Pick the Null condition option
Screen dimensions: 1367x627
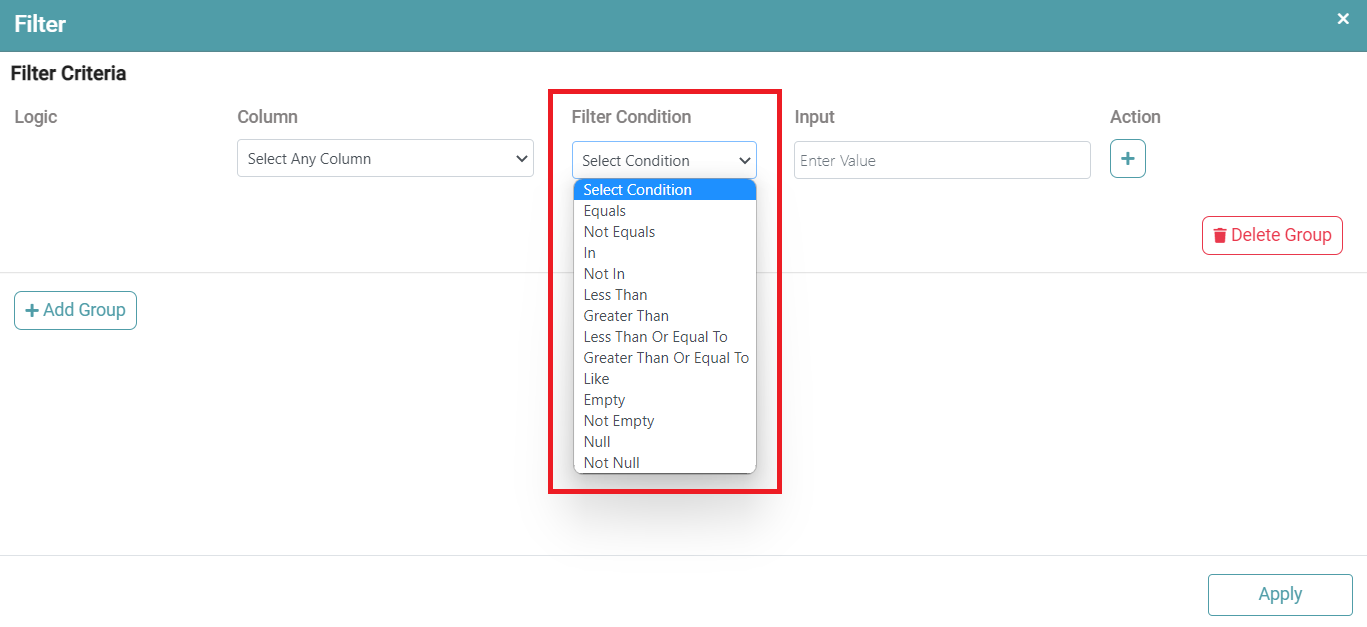[597, 442]
